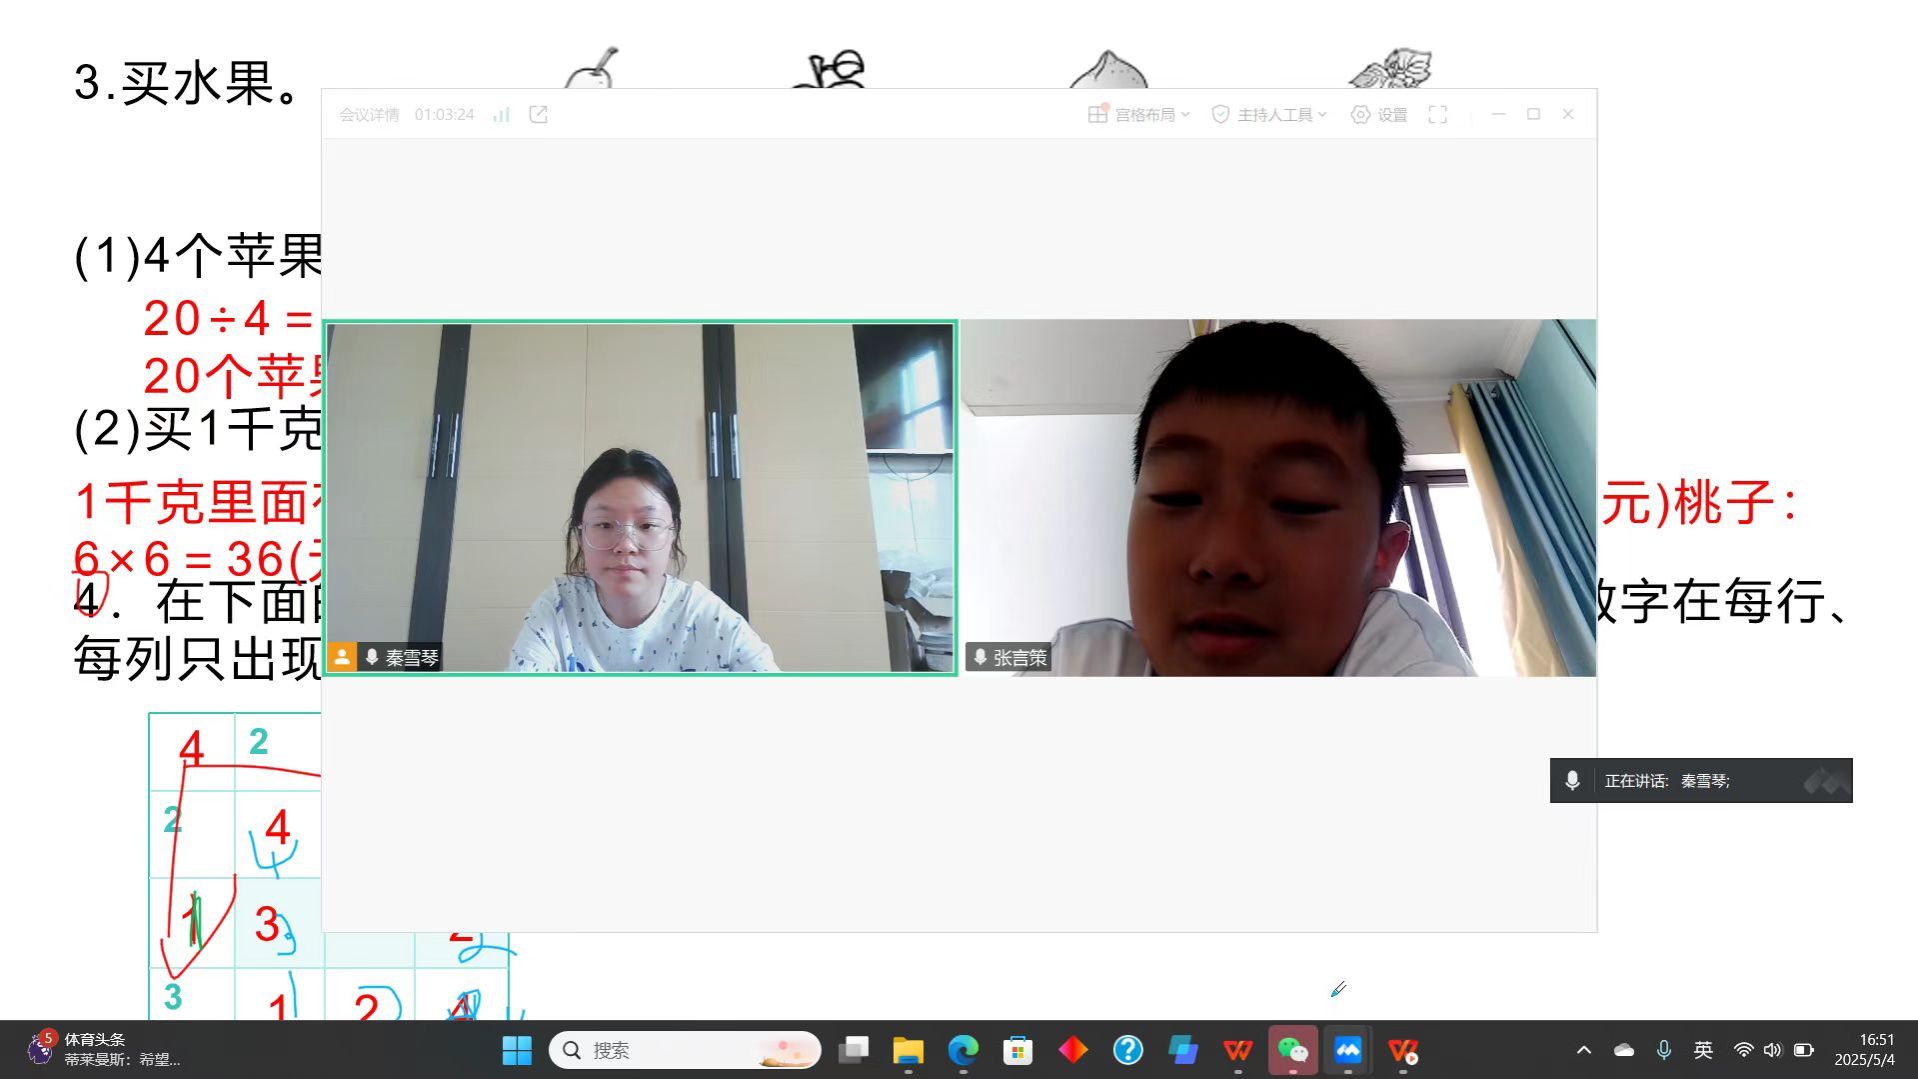This screenshot has width=1918, height=1079.
Task: Open WeChat from the taskbar
Action: tap(1292, 1050)
